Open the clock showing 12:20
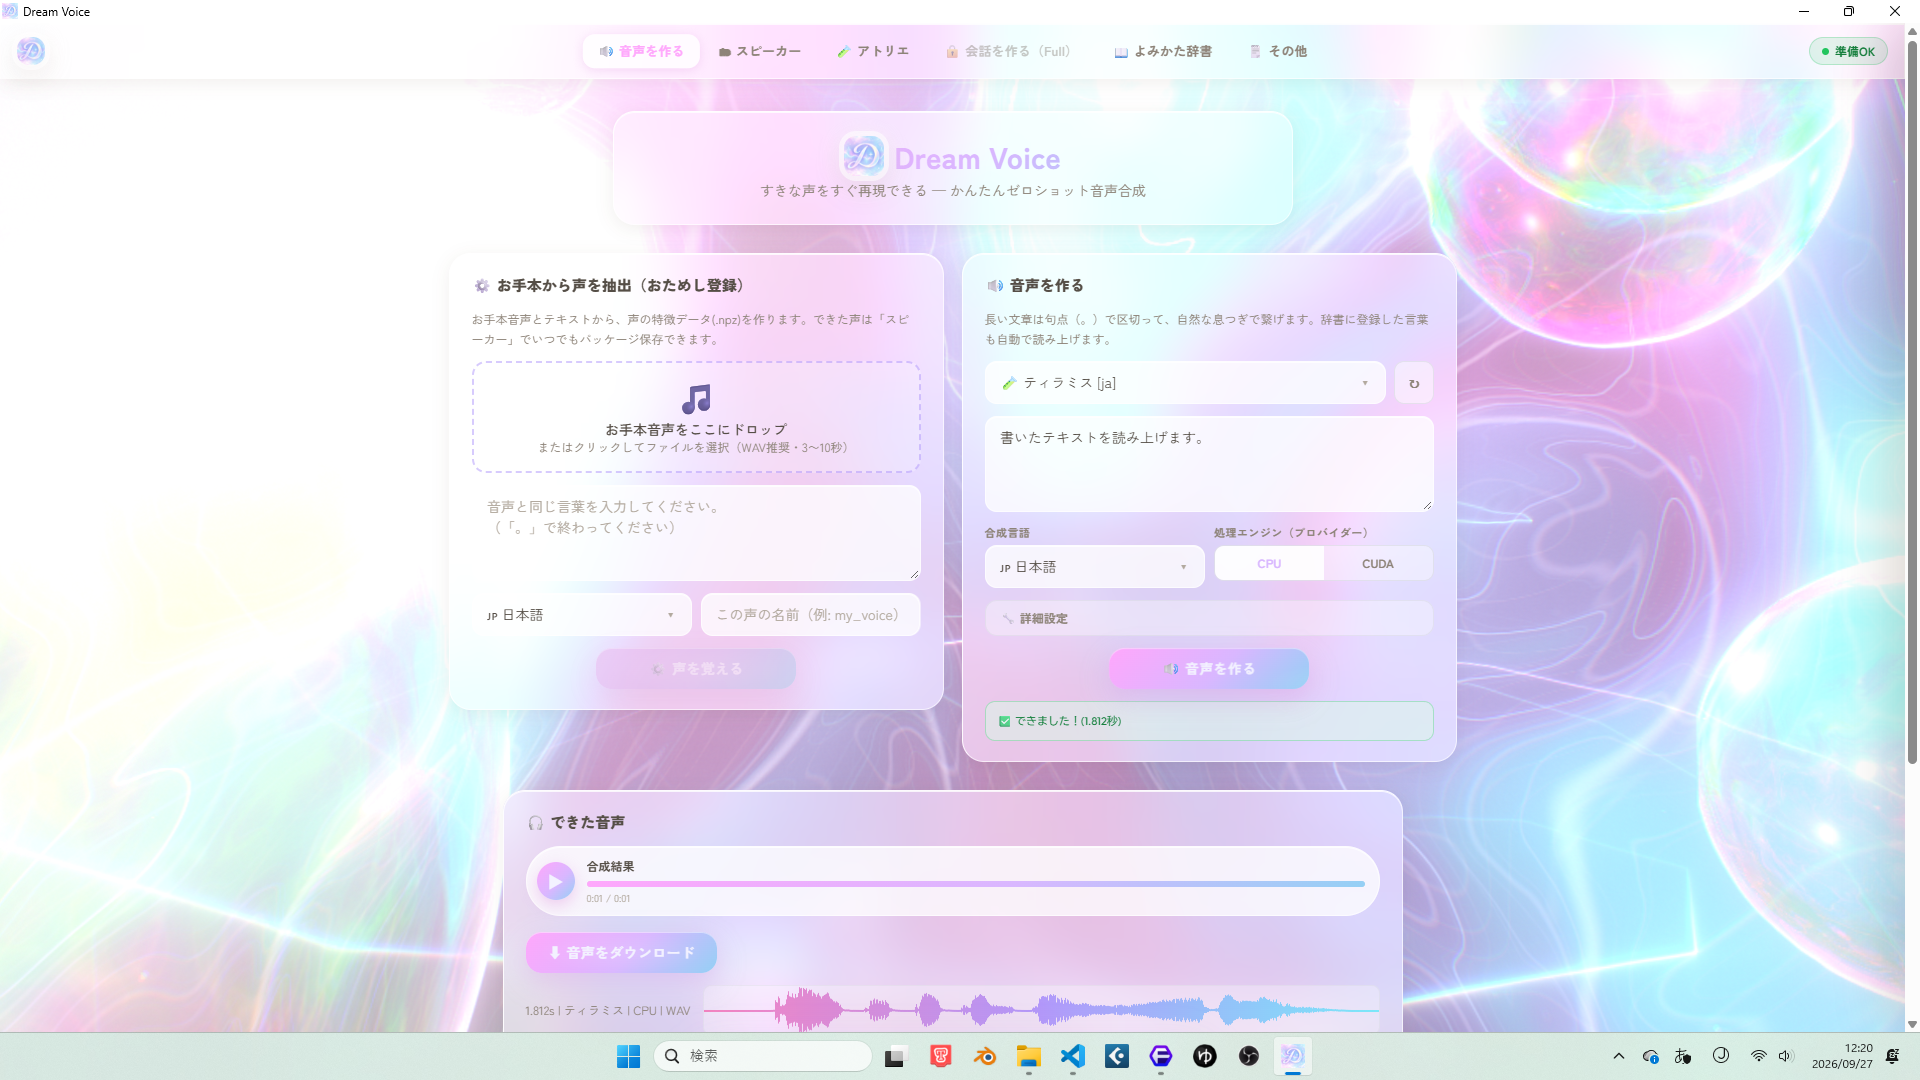The height and width of the screenshot is (1080, 1920). pos(1842,1056)
